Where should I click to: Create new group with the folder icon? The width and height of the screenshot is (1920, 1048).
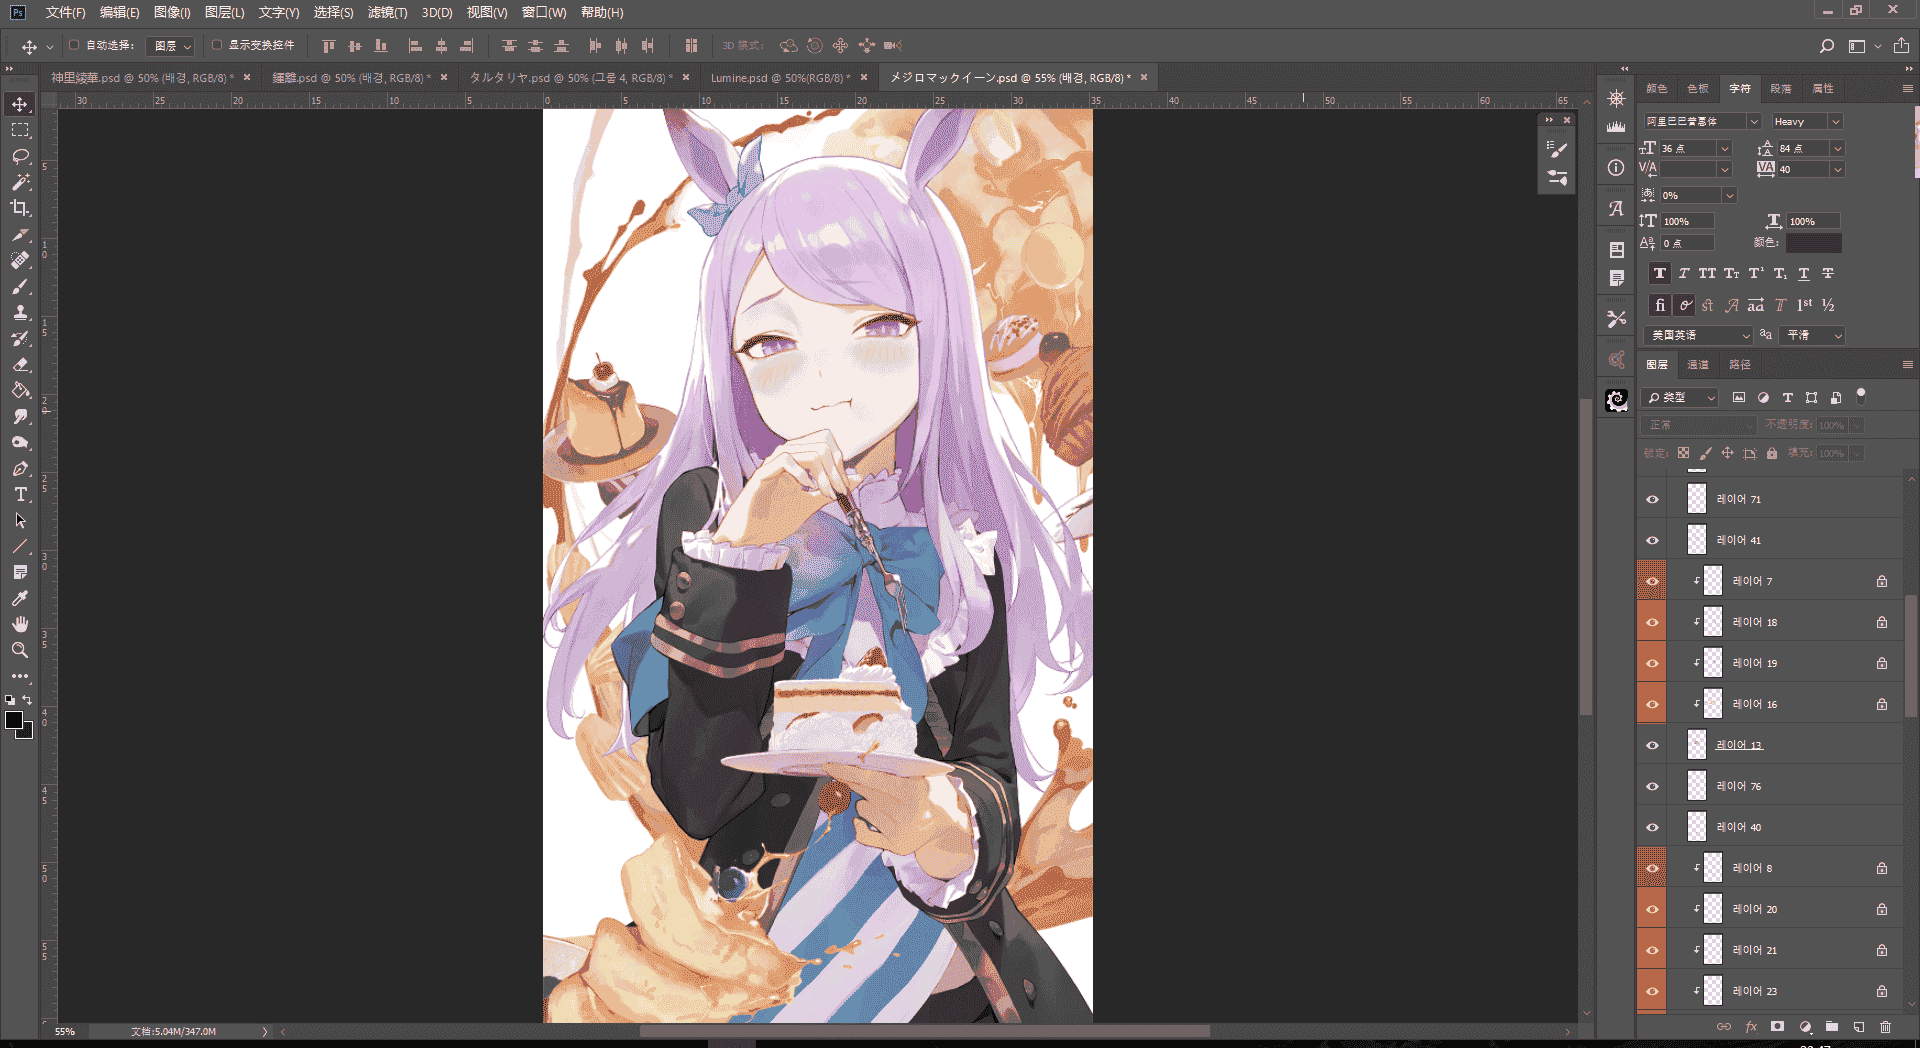click(x=1831, y=1026)
